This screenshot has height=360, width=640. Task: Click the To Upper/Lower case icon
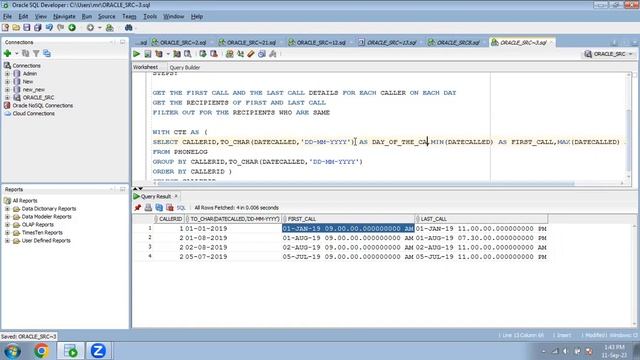coord(240,54)
